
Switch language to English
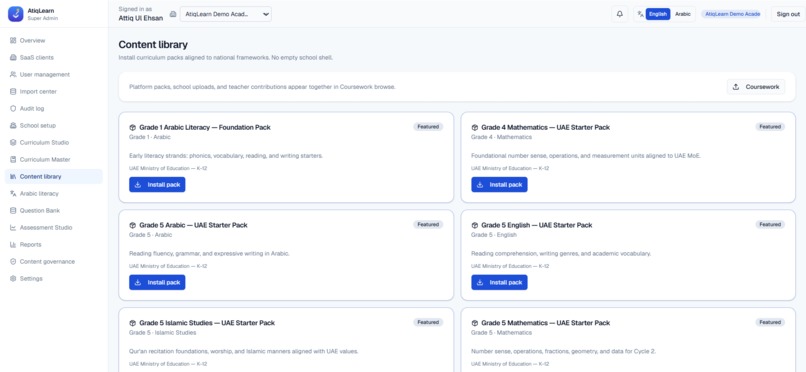[x=657, y=14]
